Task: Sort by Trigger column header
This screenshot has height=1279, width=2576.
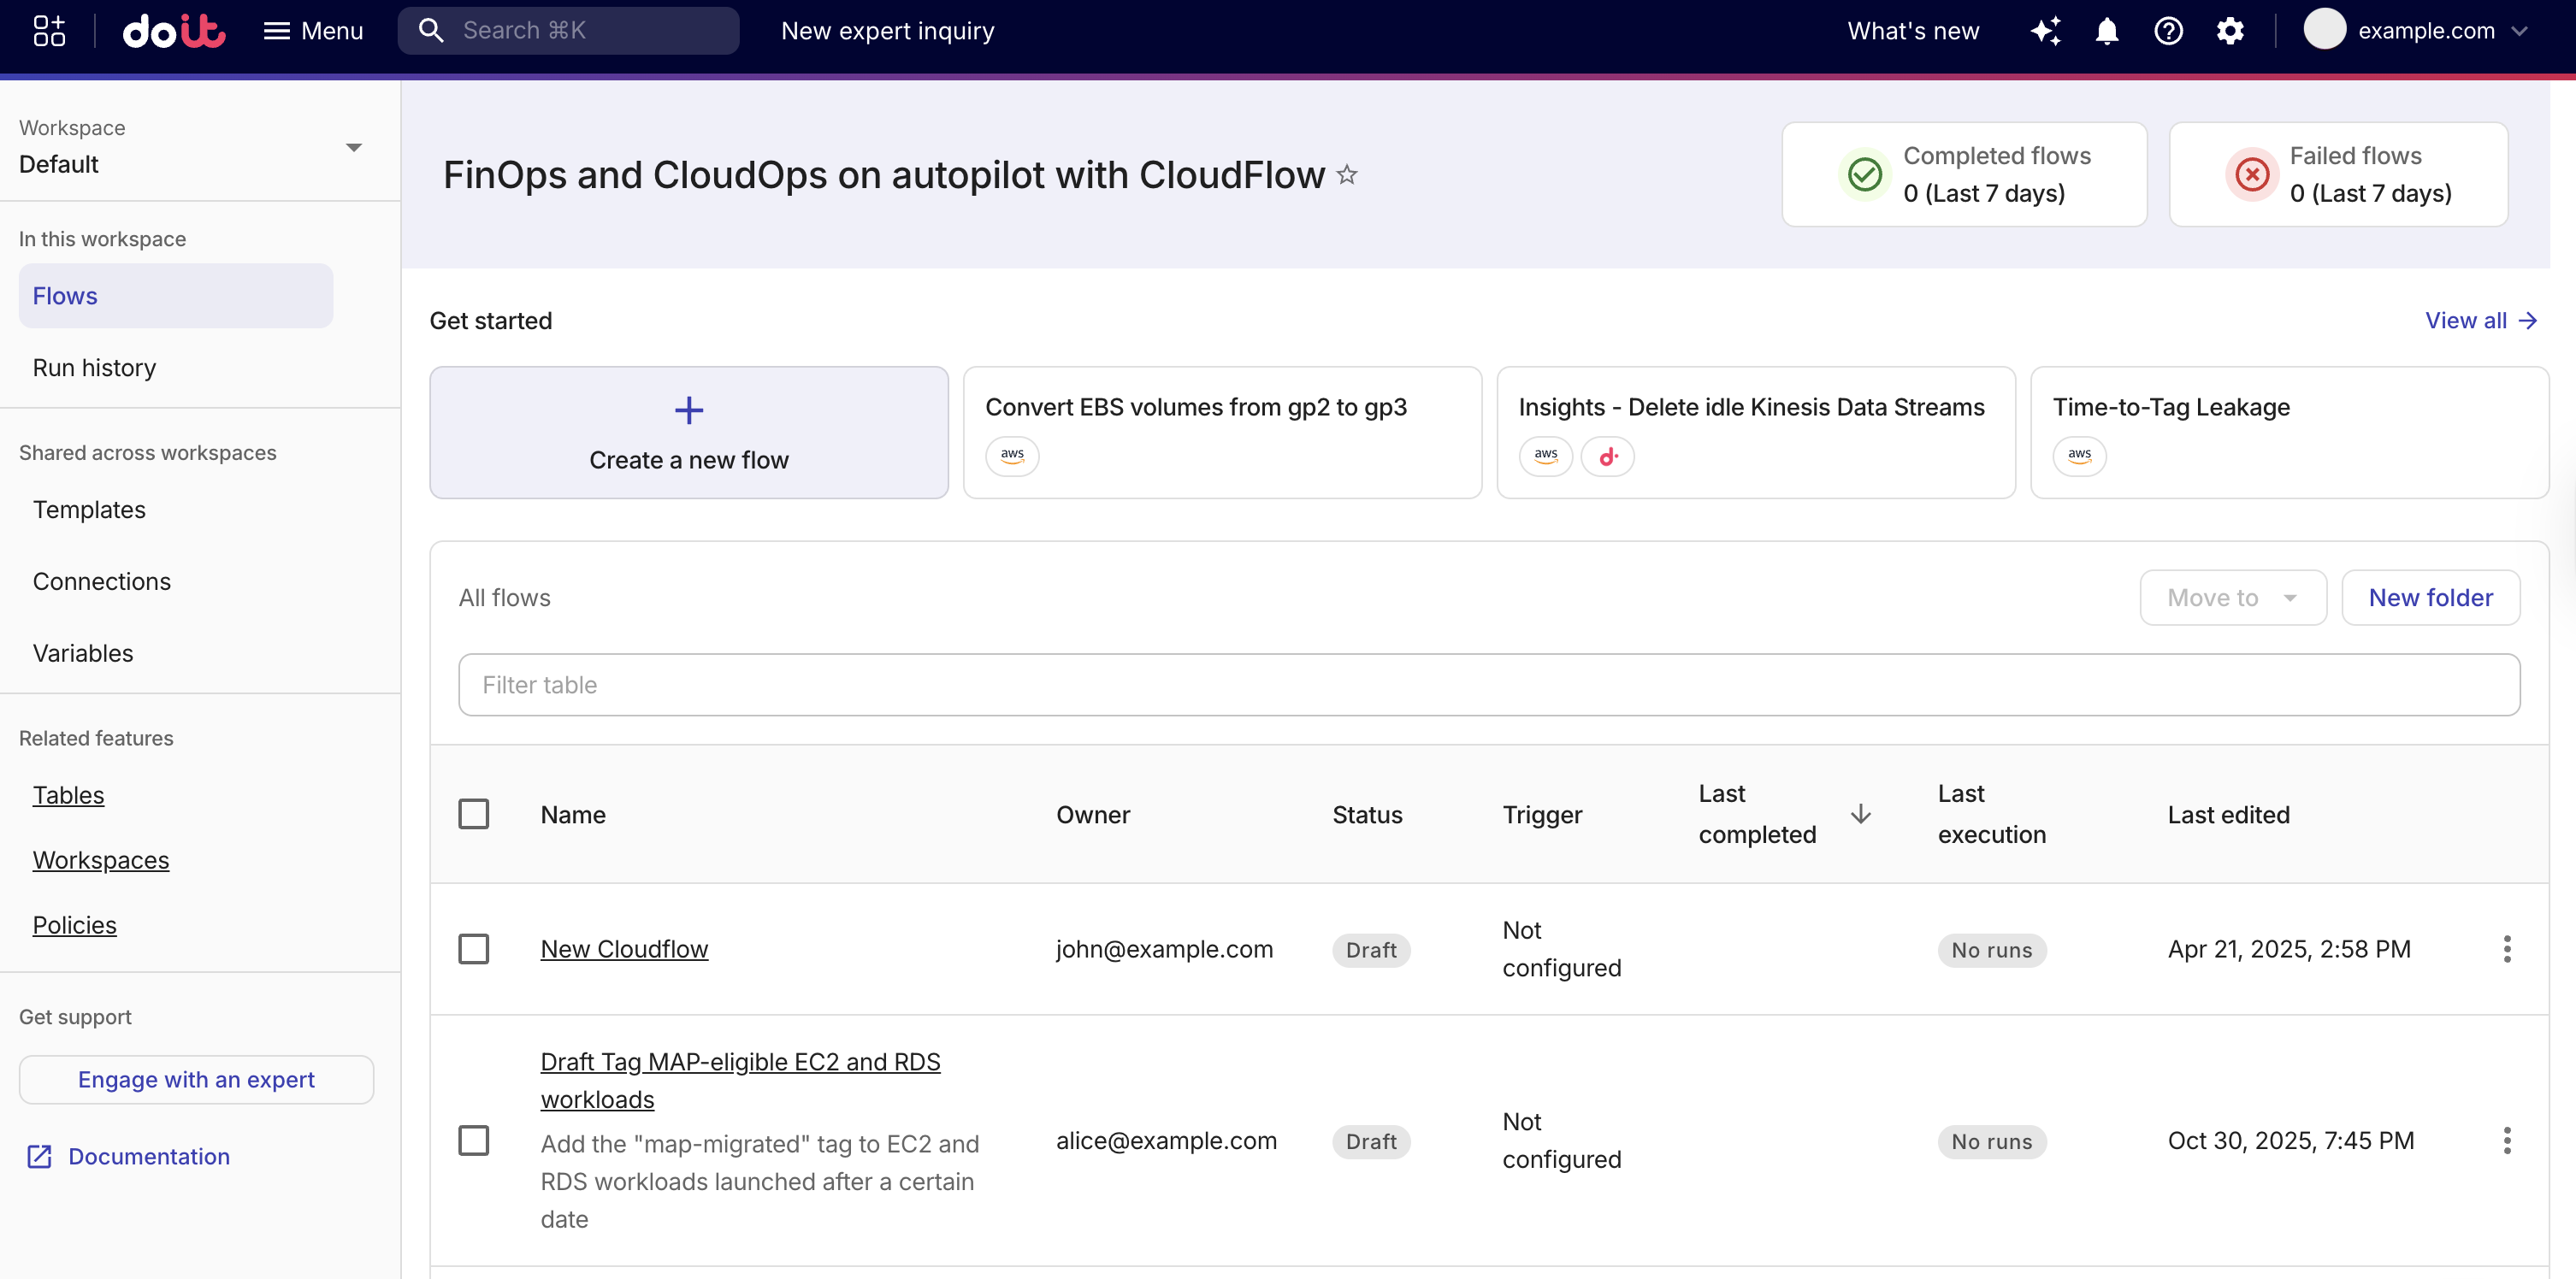Action: pos(1542,815)
